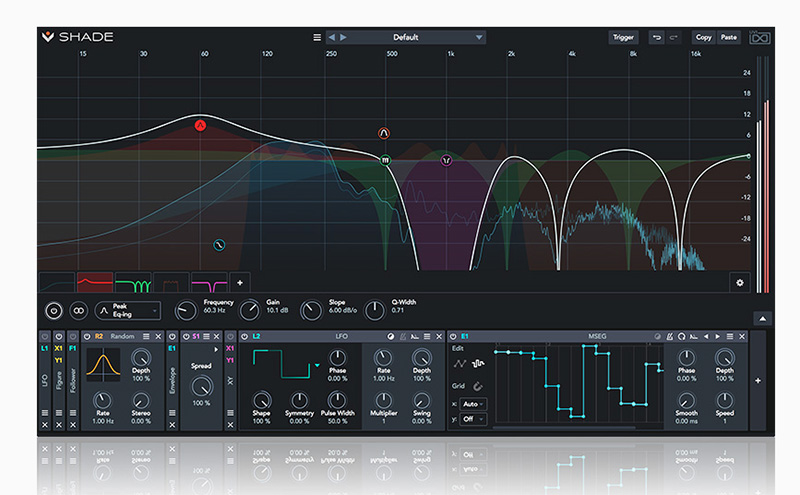Click the redo arrow button

[673, 37]
